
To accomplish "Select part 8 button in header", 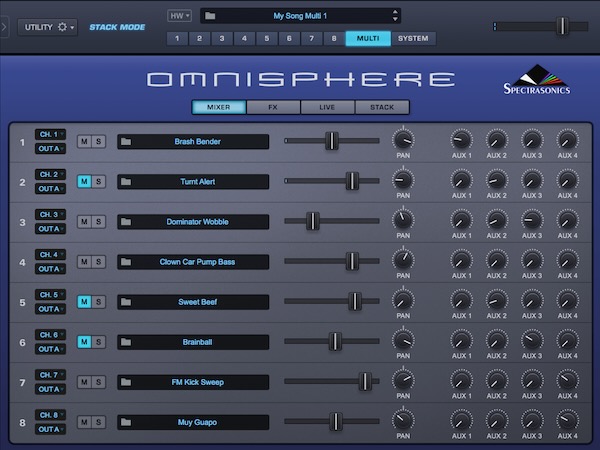I will 334,39.
